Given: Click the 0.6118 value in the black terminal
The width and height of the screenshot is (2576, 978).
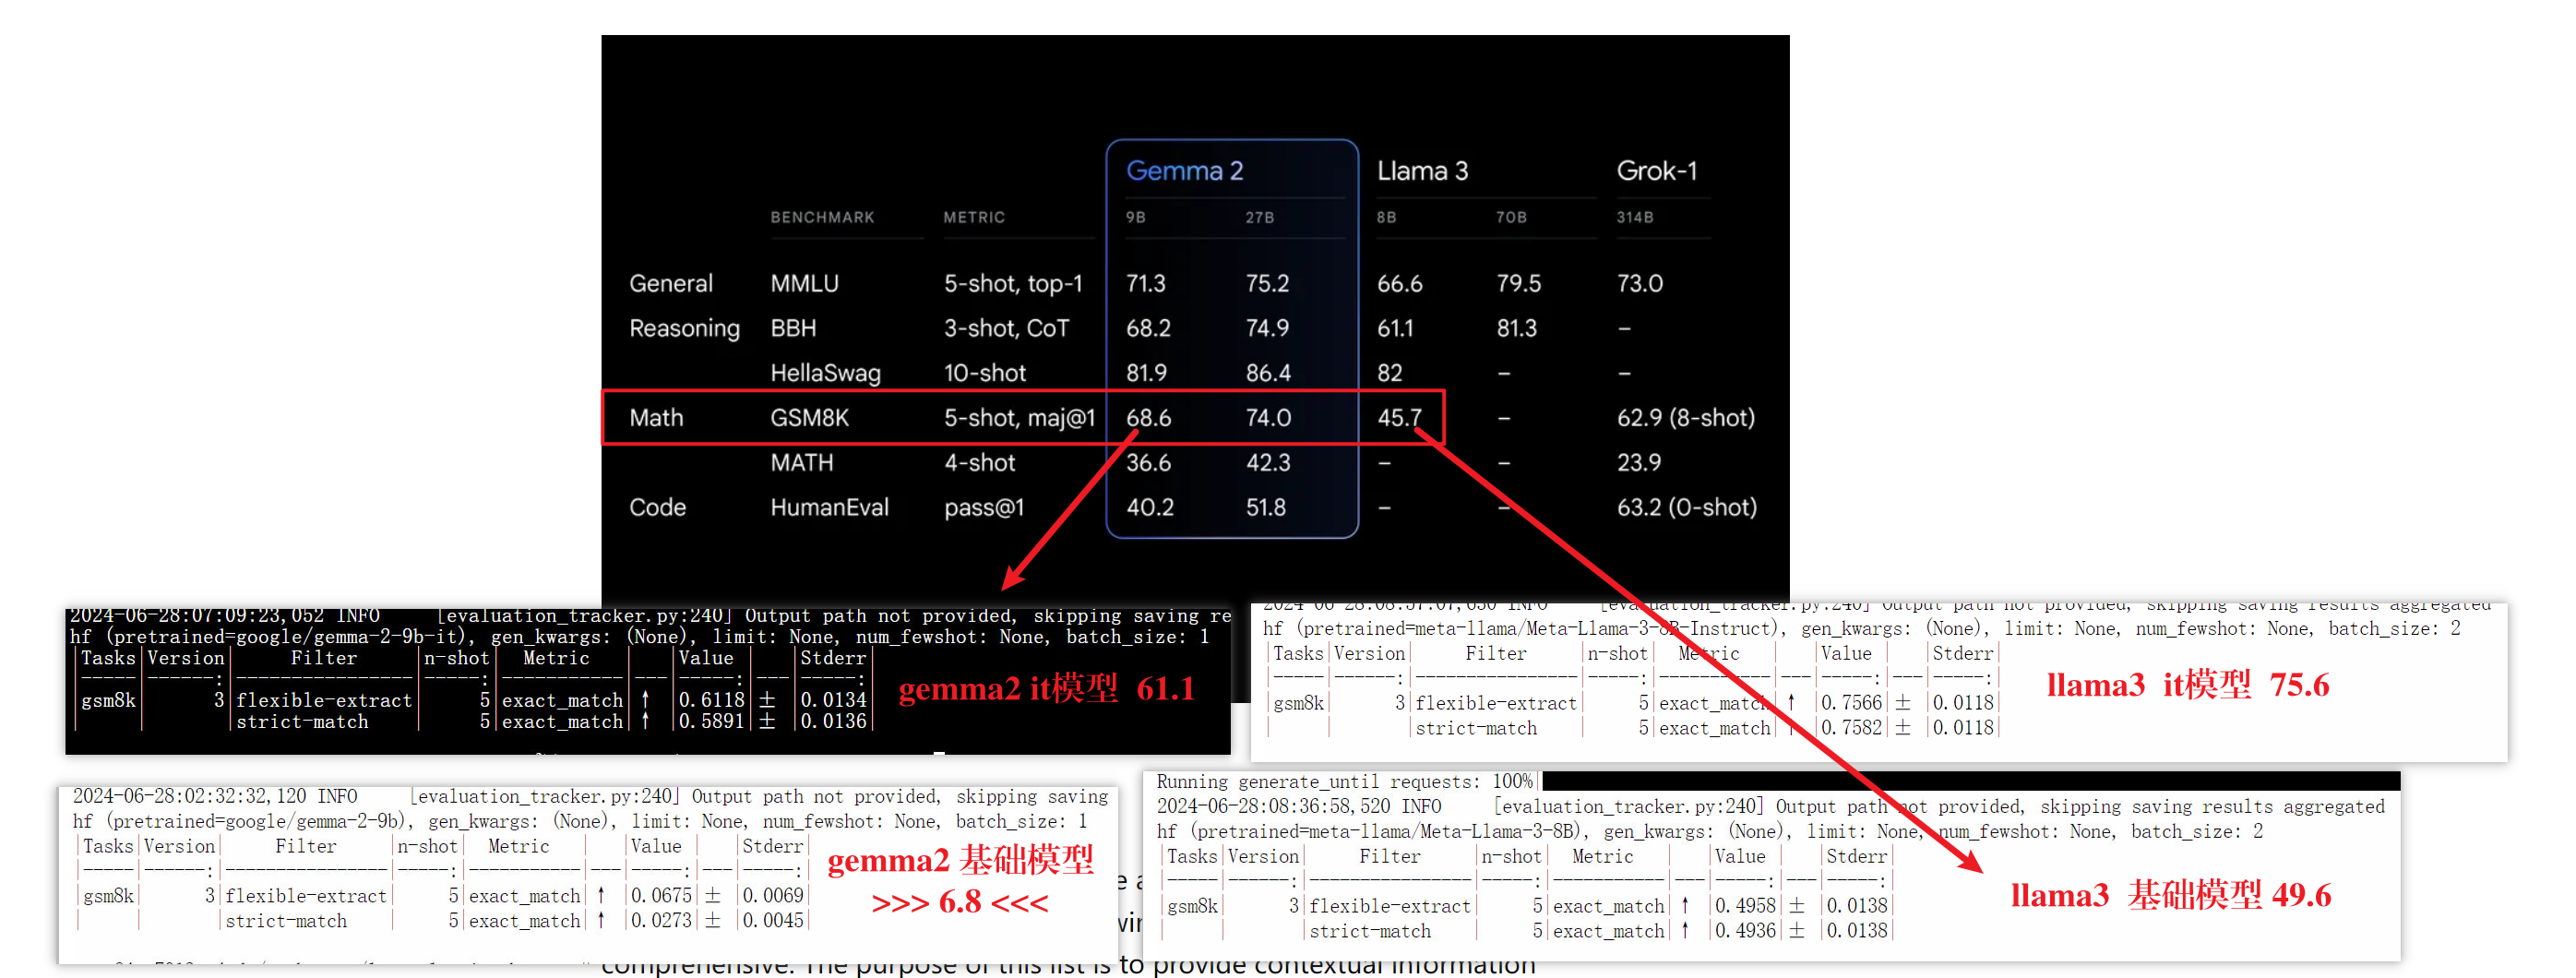Looking at the screenshot, I should click(711, 700).
